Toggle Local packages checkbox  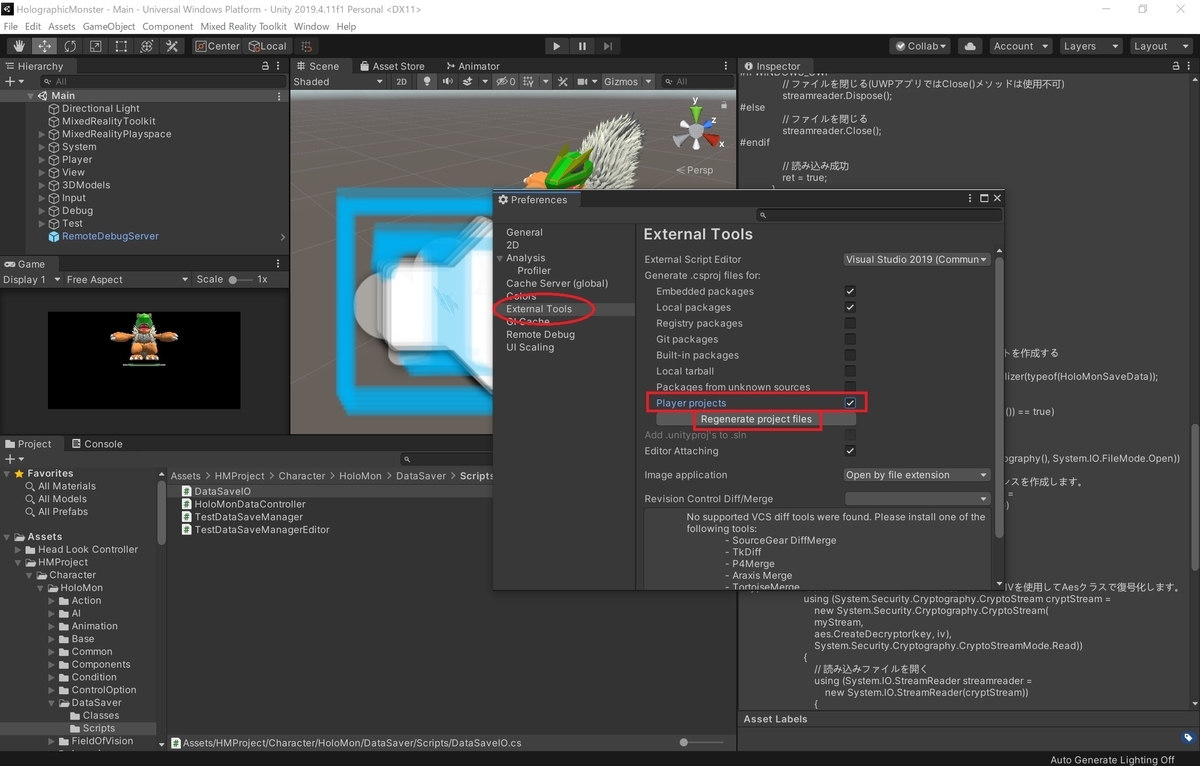point(850,307)
